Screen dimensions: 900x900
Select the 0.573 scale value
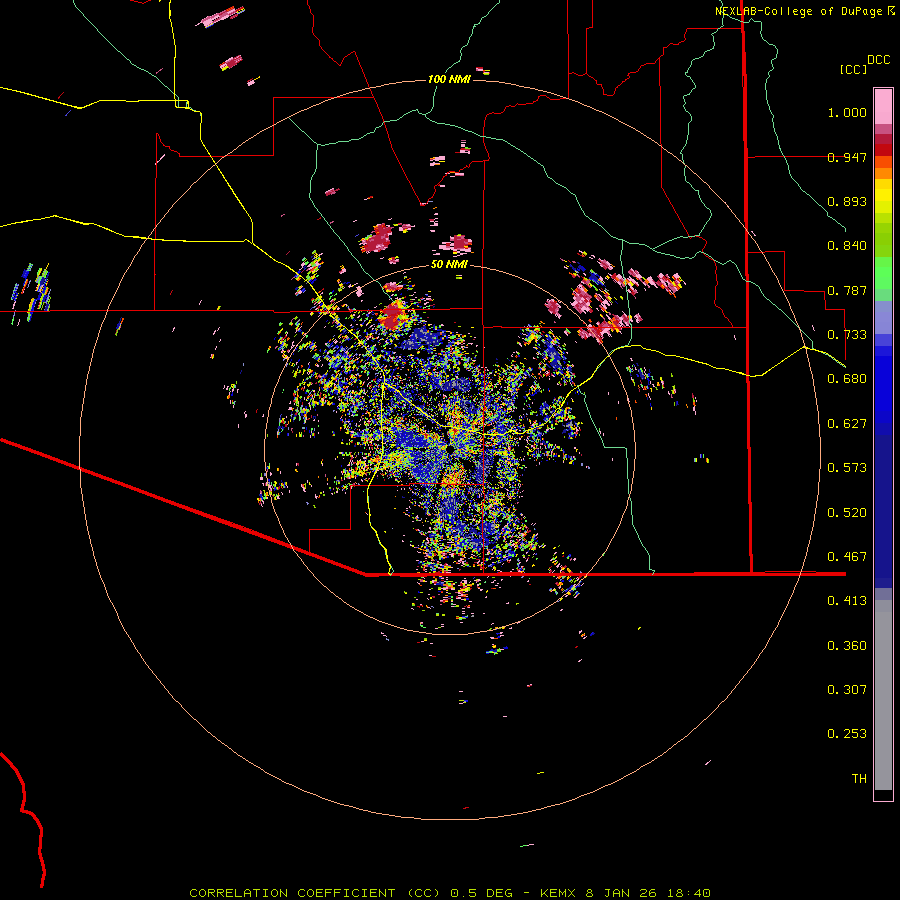[x=847, y=468]
